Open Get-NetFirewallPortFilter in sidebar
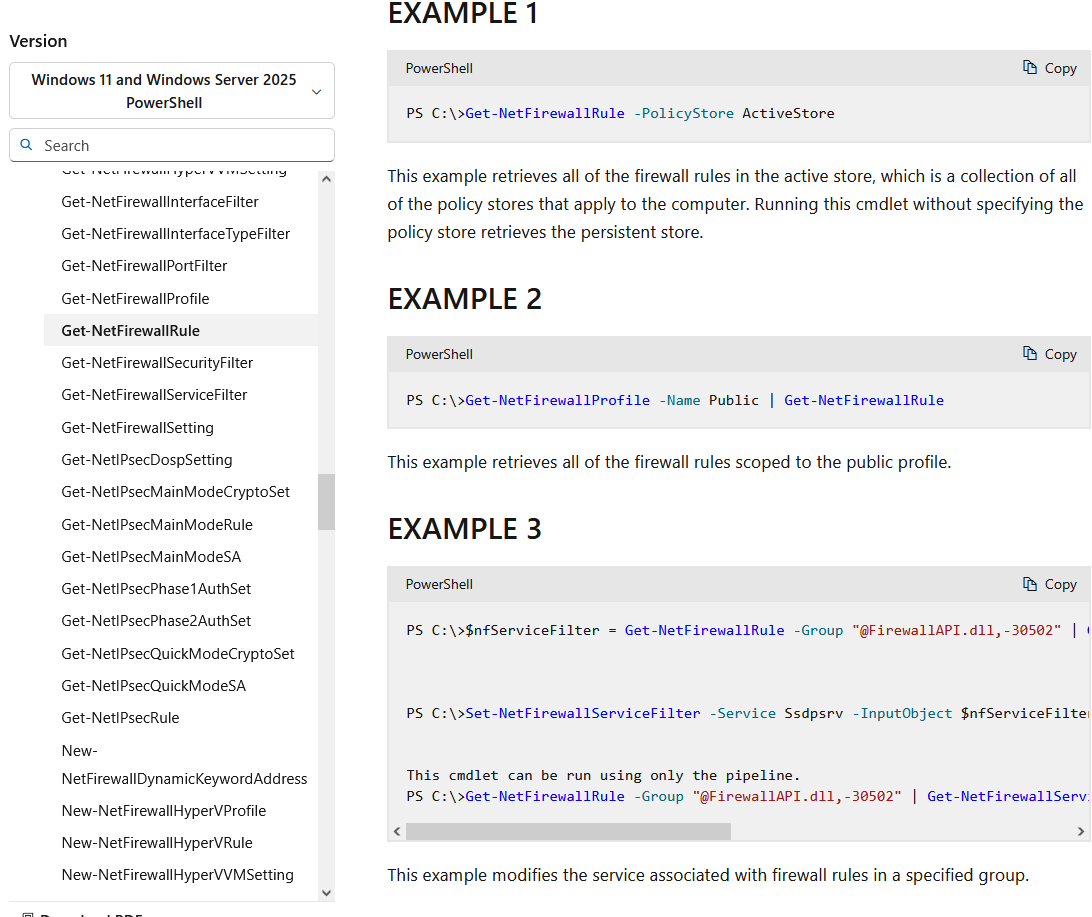Viewport: 1092px width, 917px height. point(144,266)
